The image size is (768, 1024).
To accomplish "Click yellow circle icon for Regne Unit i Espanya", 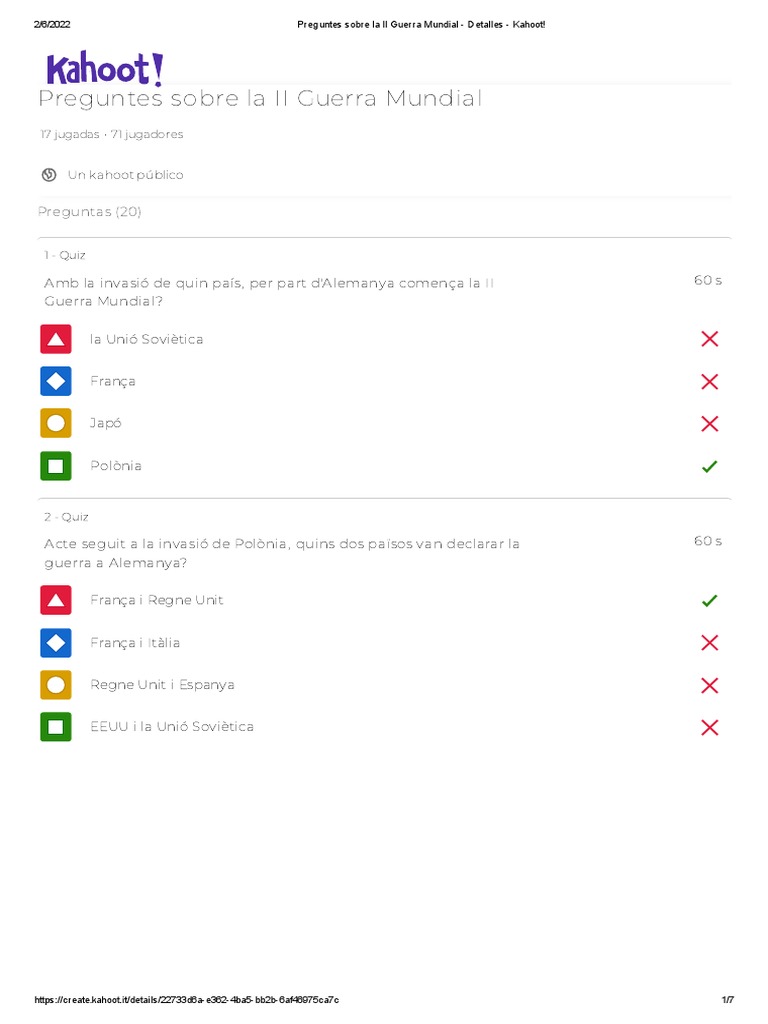I will tap(56, 685).
